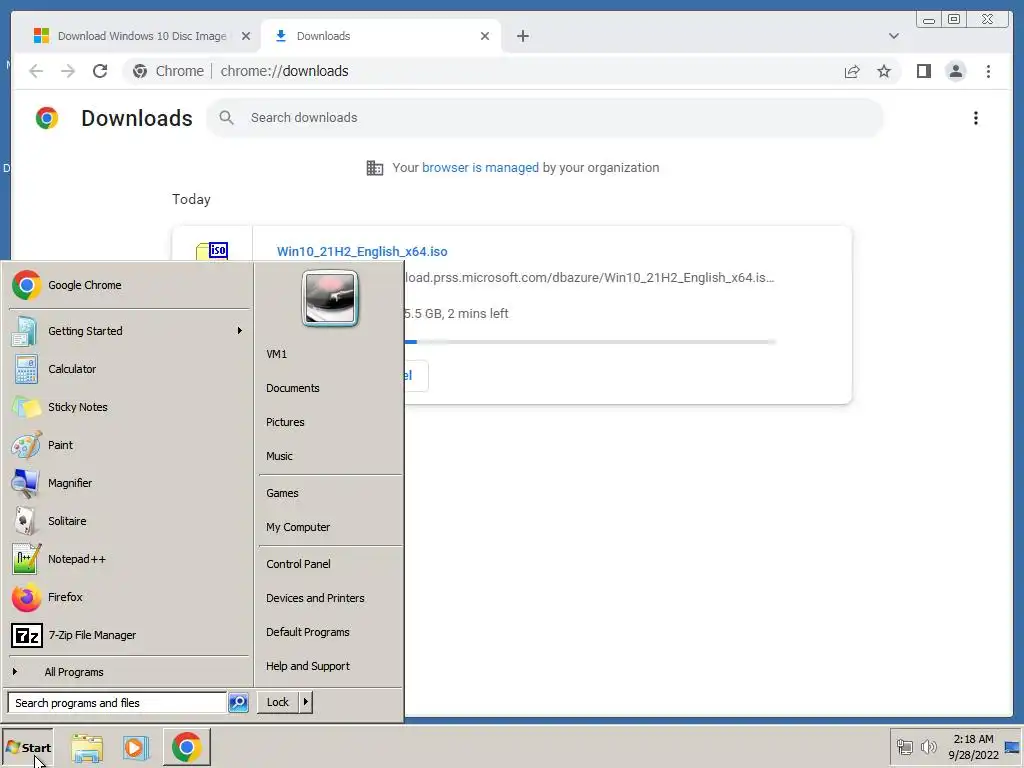Click the download source URL link
The height and width of the screenshot is (768, 1024).
[x=590, y=278]
